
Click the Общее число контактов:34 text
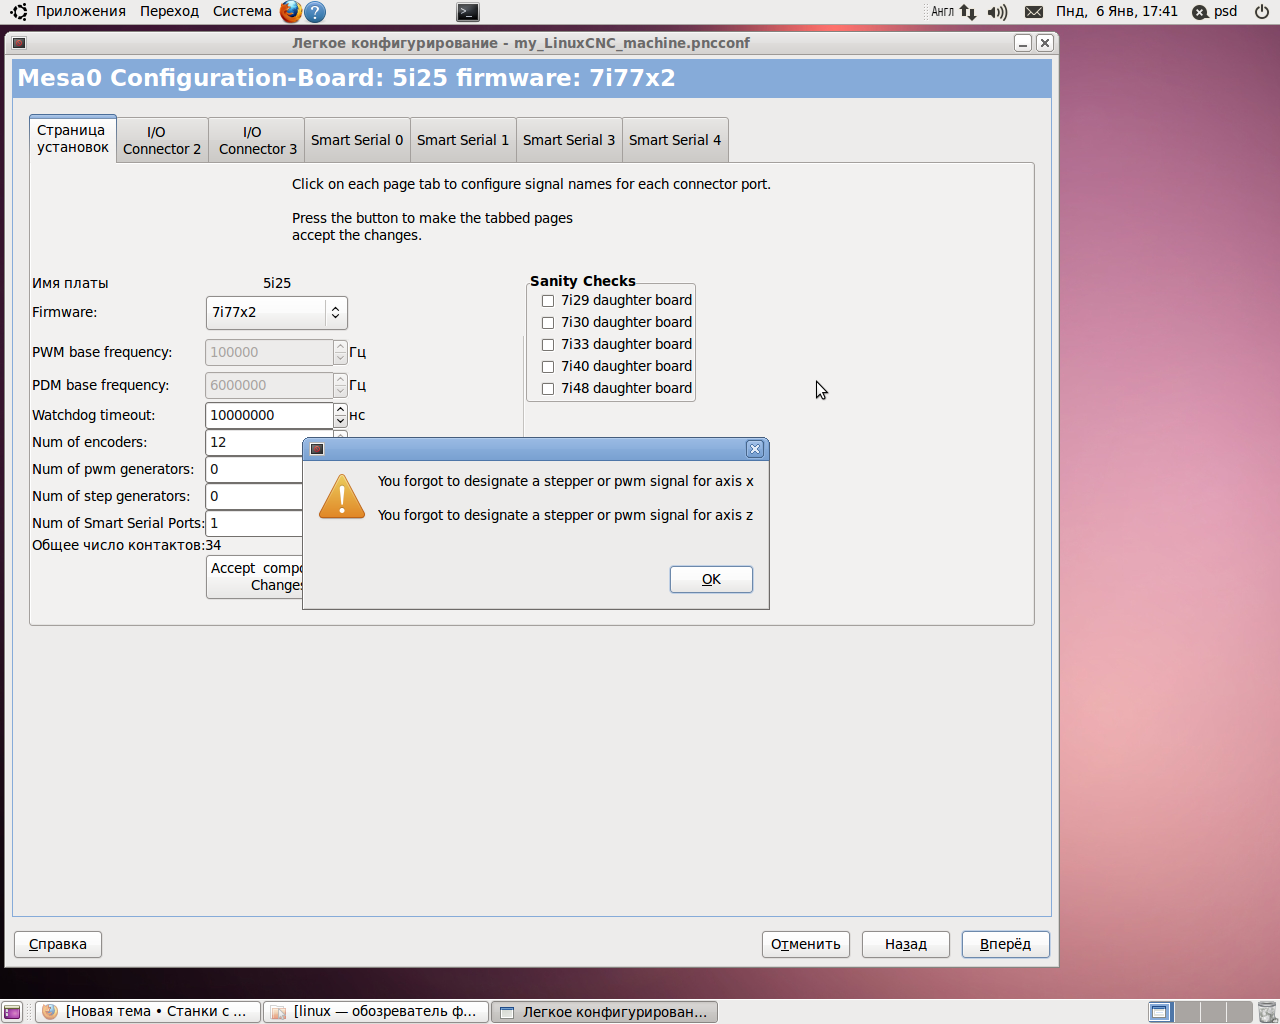pyautogui.click(x=127, y=545)
